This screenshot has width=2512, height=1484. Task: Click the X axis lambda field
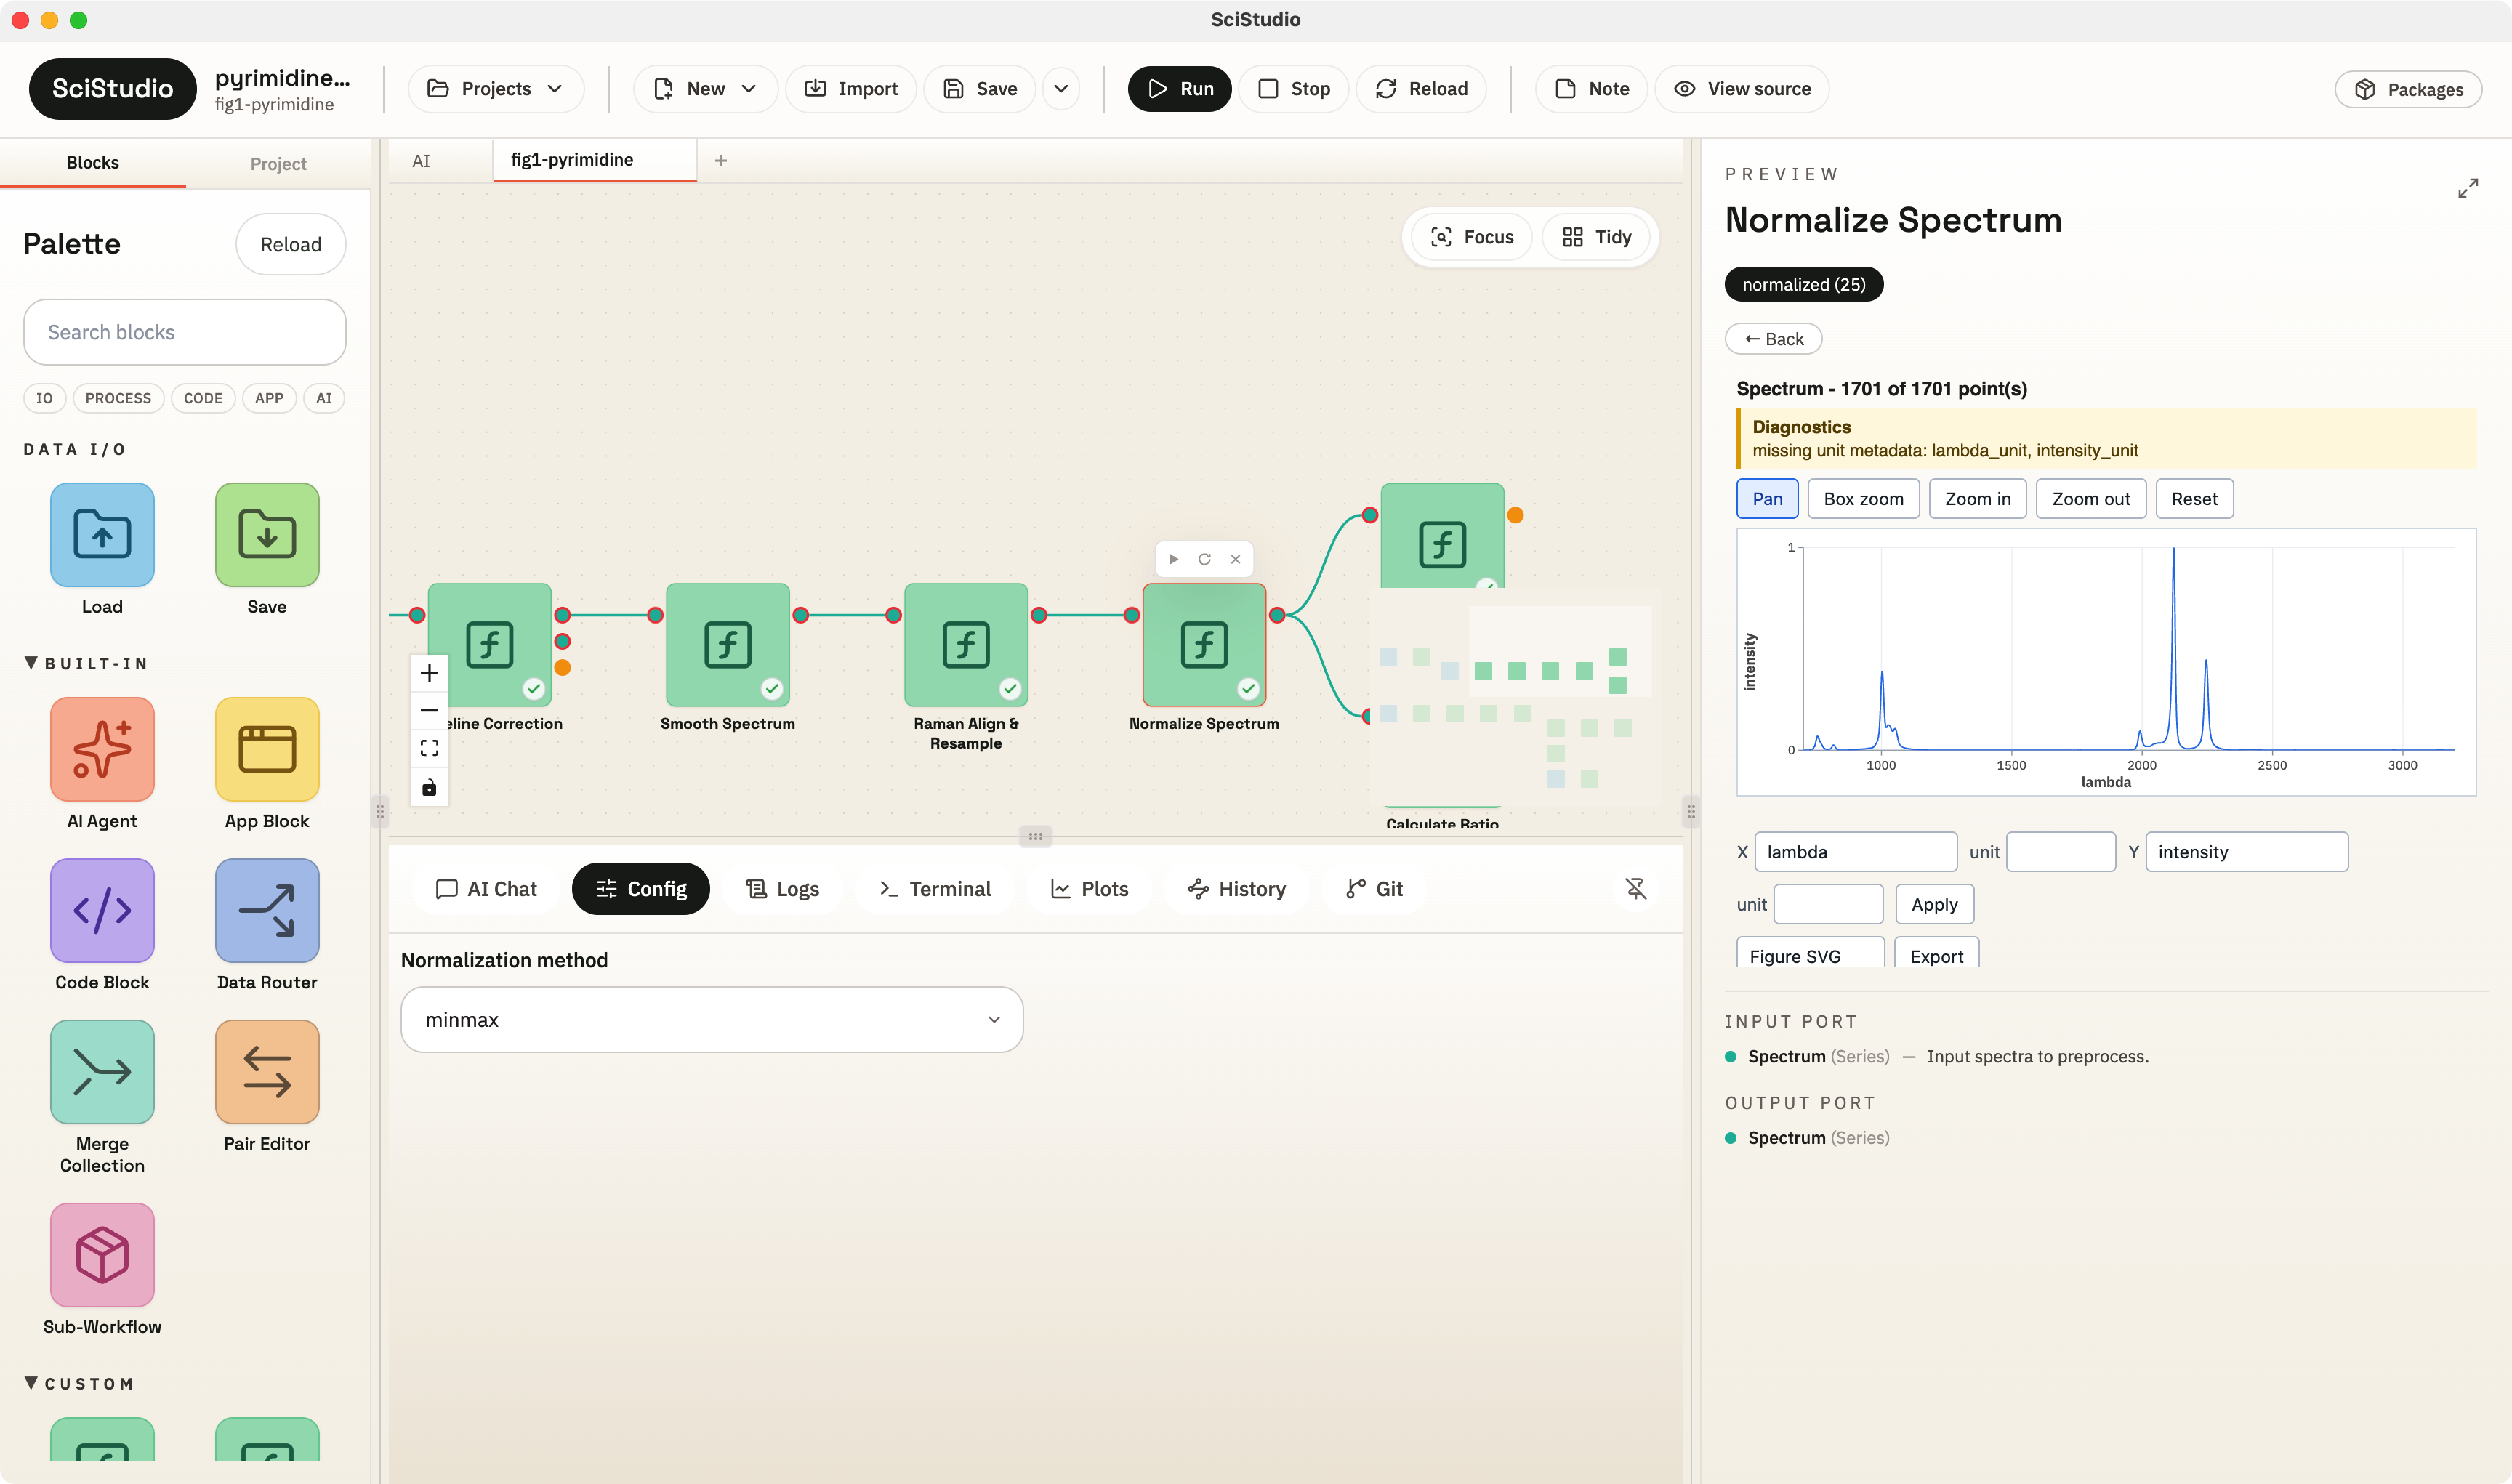(x=1856, y=852)
